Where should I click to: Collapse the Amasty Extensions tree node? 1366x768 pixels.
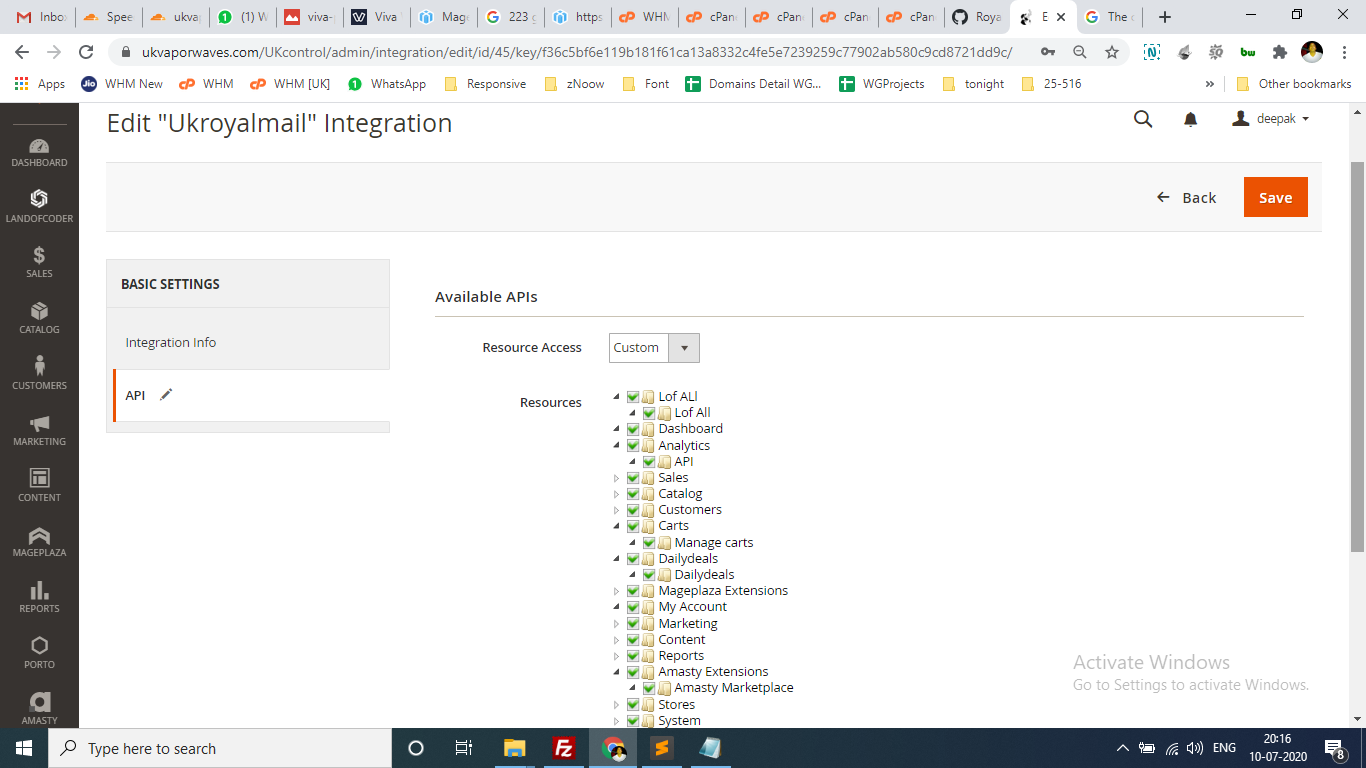pos(616,672)
